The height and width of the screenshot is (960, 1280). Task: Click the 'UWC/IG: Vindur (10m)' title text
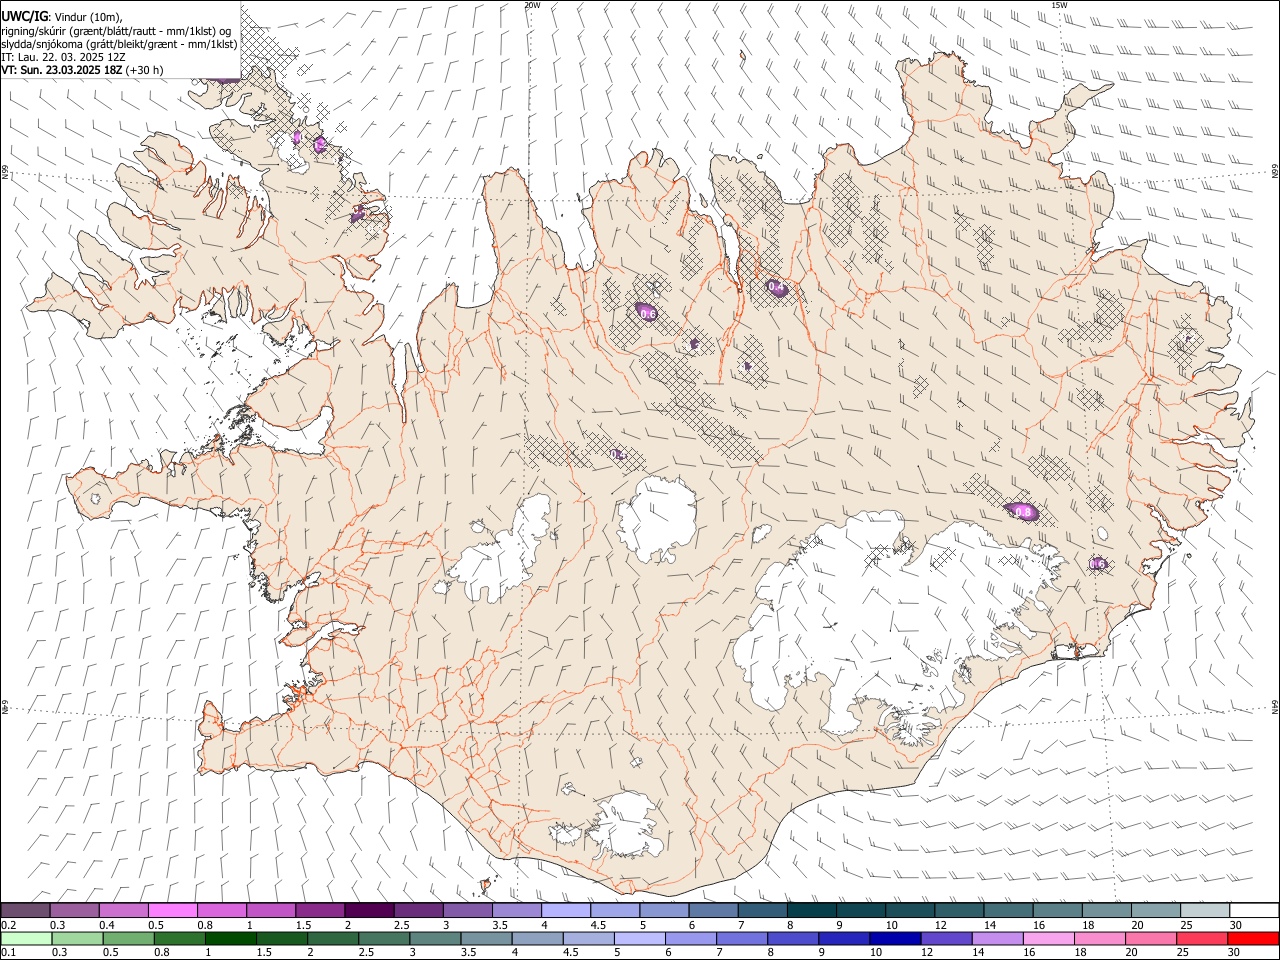pyautogui.click(x=62, y=16)
